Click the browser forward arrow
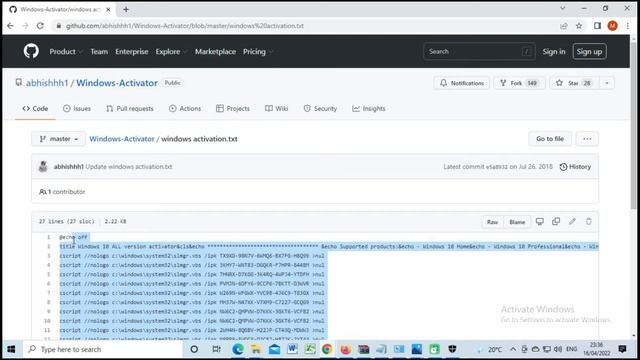Image resolution: width=640 pixels, height=360 pixels. coord(25,26)
